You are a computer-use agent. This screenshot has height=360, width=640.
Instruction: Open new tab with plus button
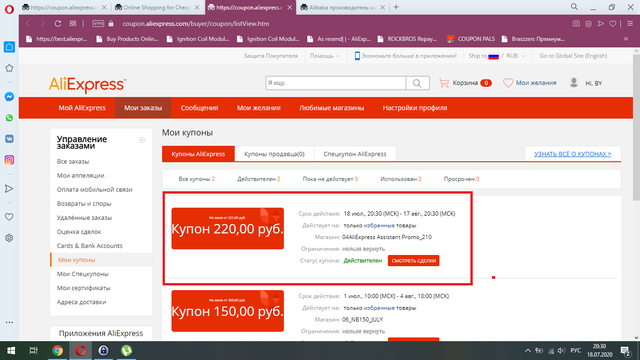coord(396,7)
